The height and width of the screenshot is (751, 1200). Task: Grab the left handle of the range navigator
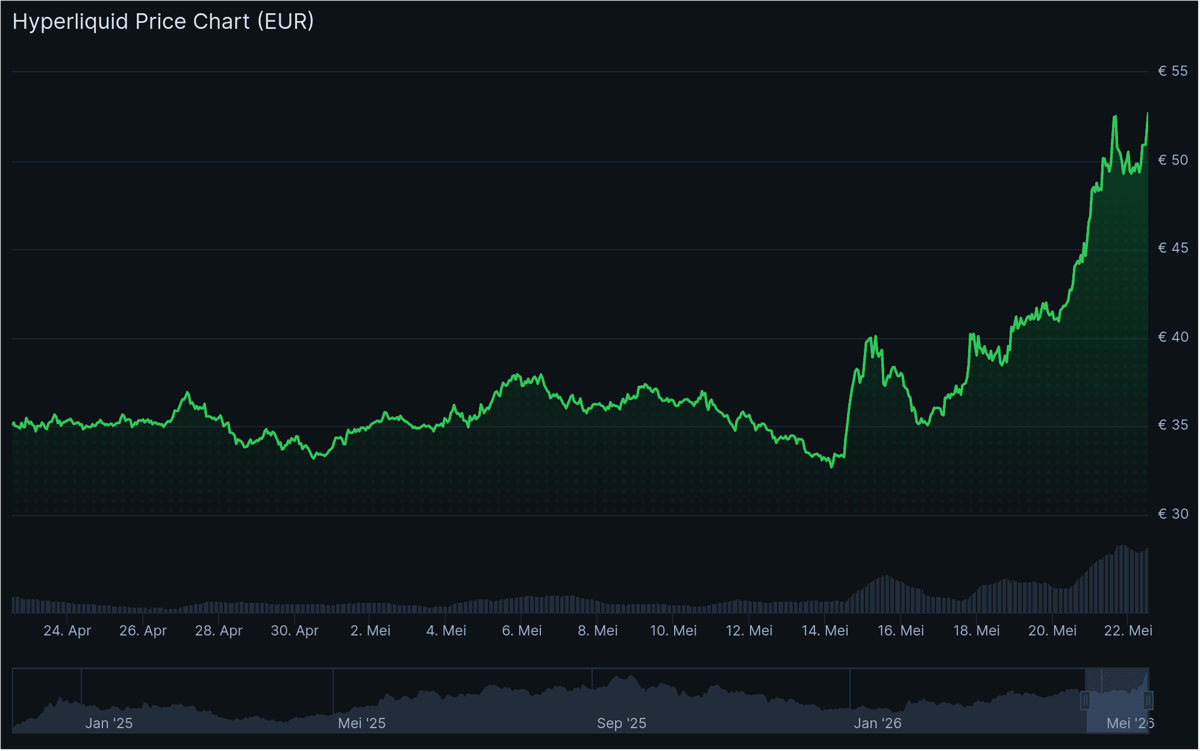[x=1085, y=701]
